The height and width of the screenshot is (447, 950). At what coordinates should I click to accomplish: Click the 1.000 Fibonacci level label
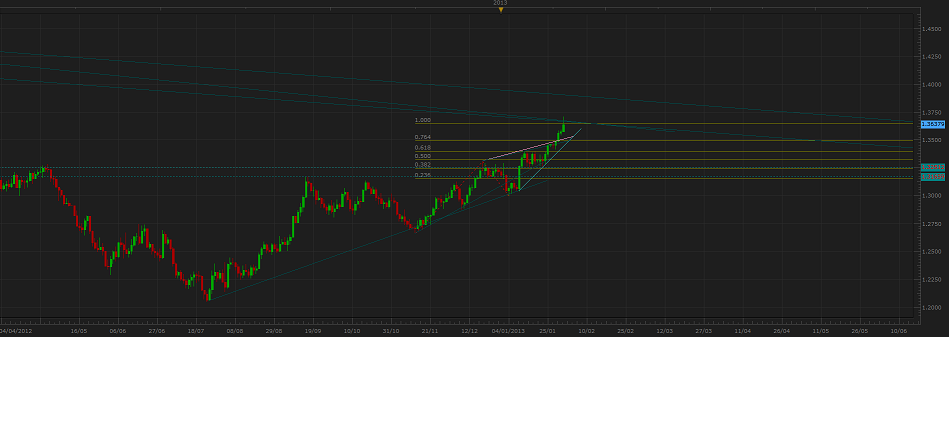(422, 120)
